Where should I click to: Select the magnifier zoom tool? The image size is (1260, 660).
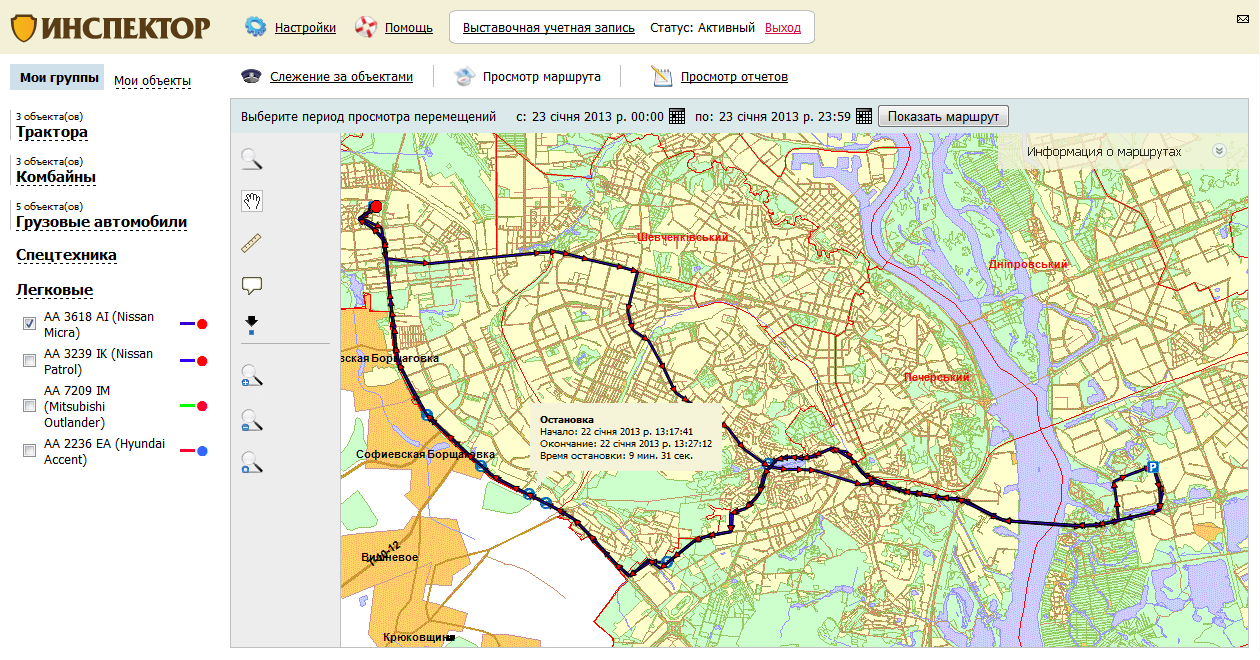[252, 158]
